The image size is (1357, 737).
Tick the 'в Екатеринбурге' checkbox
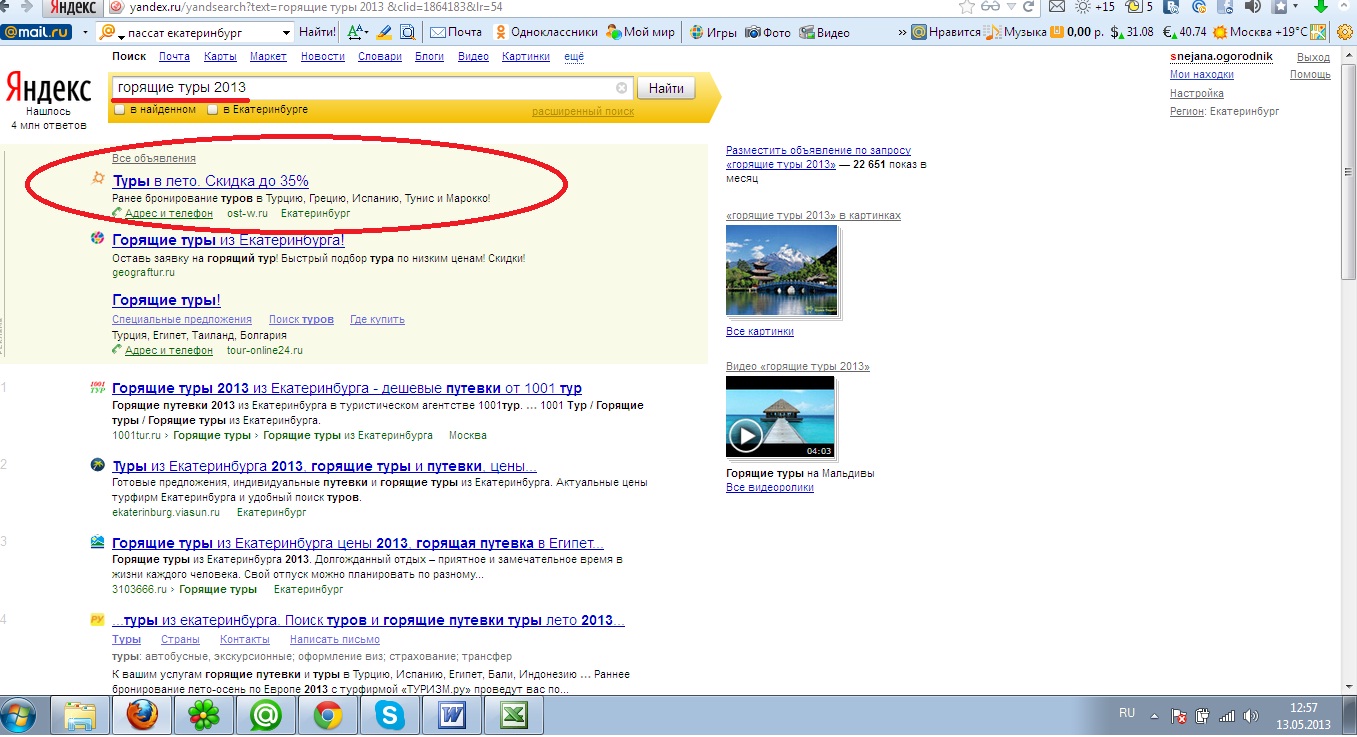tap(212, 110)
